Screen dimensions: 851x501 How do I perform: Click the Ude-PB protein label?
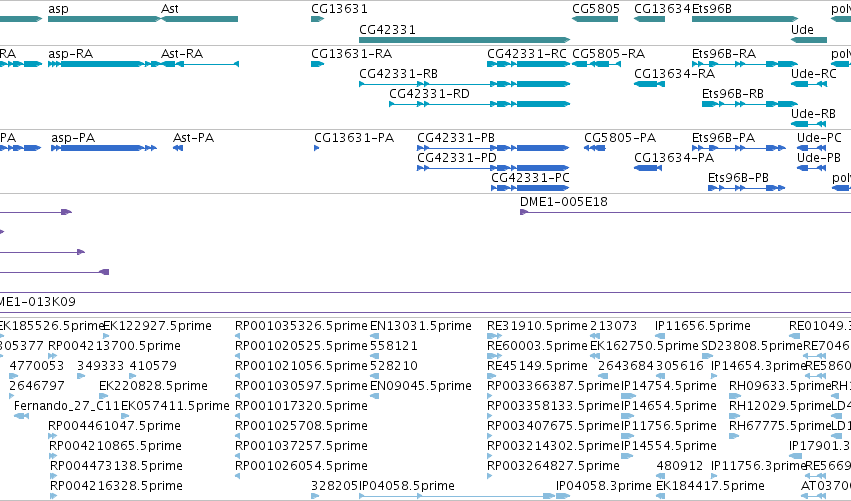819,158
